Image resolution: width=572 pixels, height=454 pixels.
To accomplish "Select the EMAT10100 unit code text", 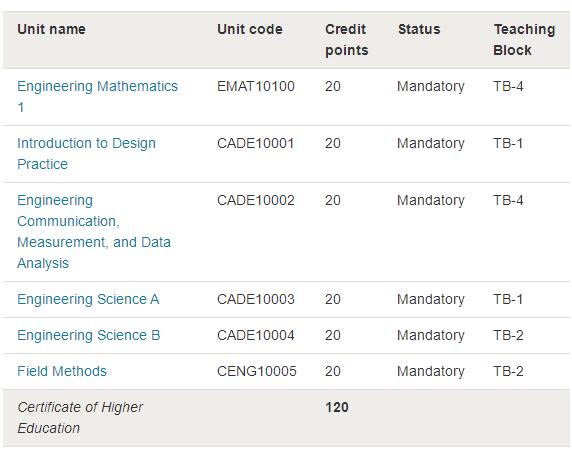I will (x=256, y=86).
